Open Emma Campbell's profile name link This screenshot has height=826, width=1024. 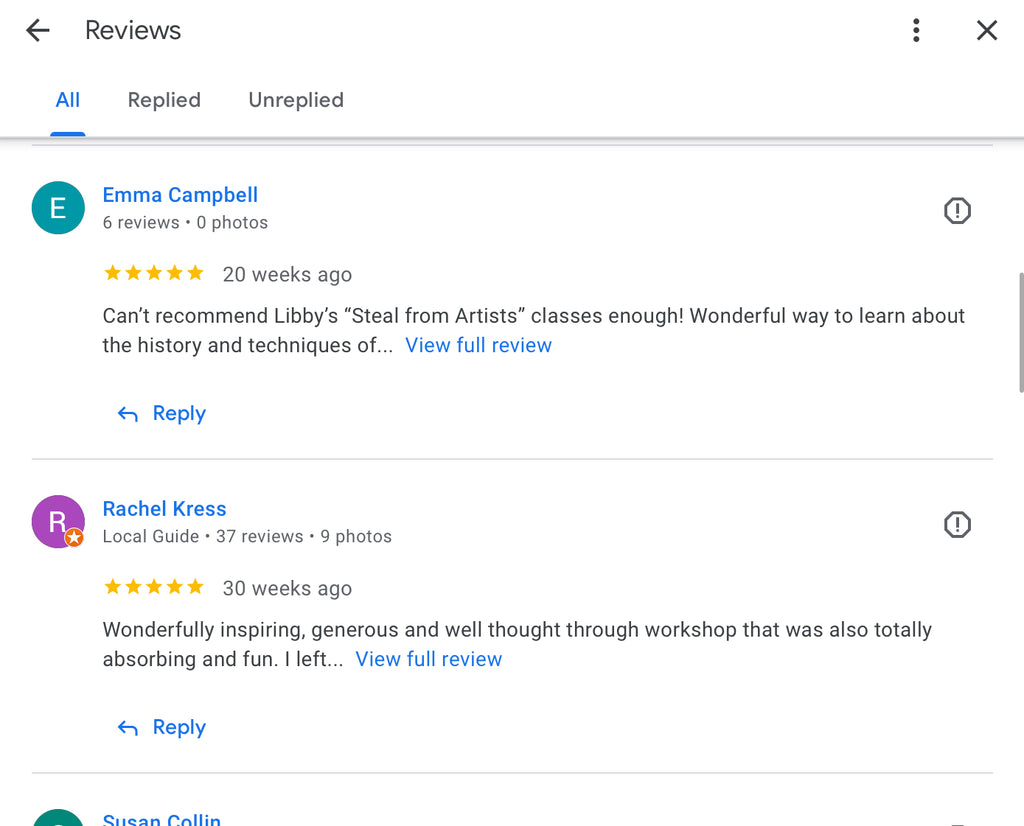180,195
